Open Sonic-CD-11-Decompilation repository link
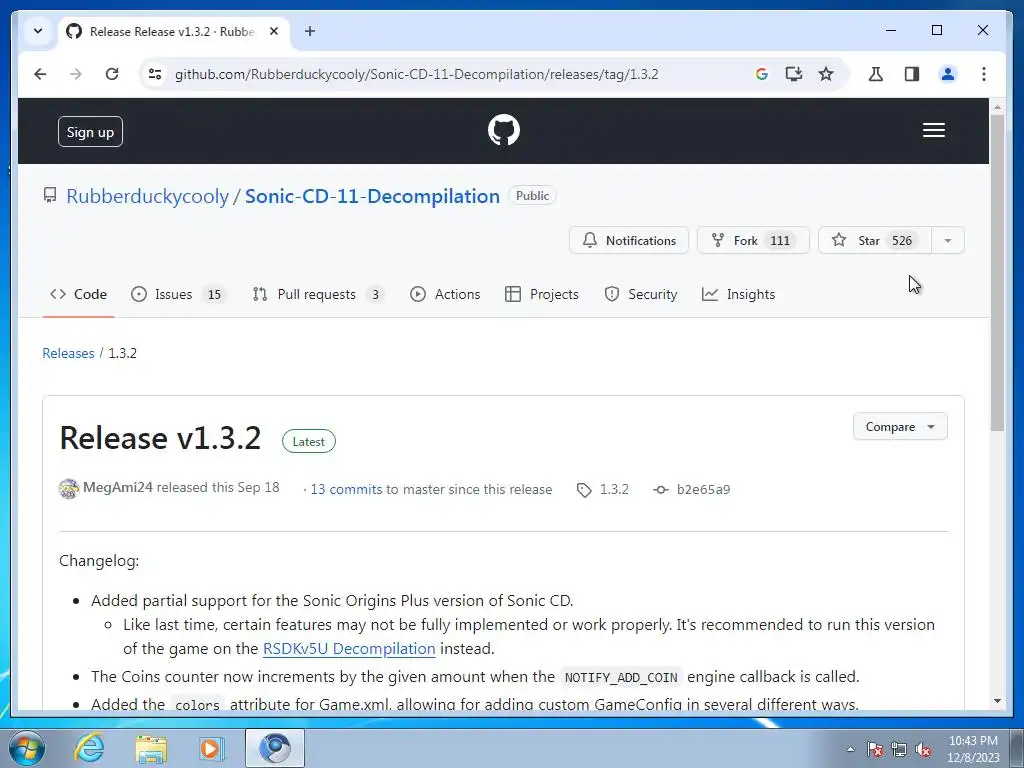1024x768 pixels. (372, 196)
